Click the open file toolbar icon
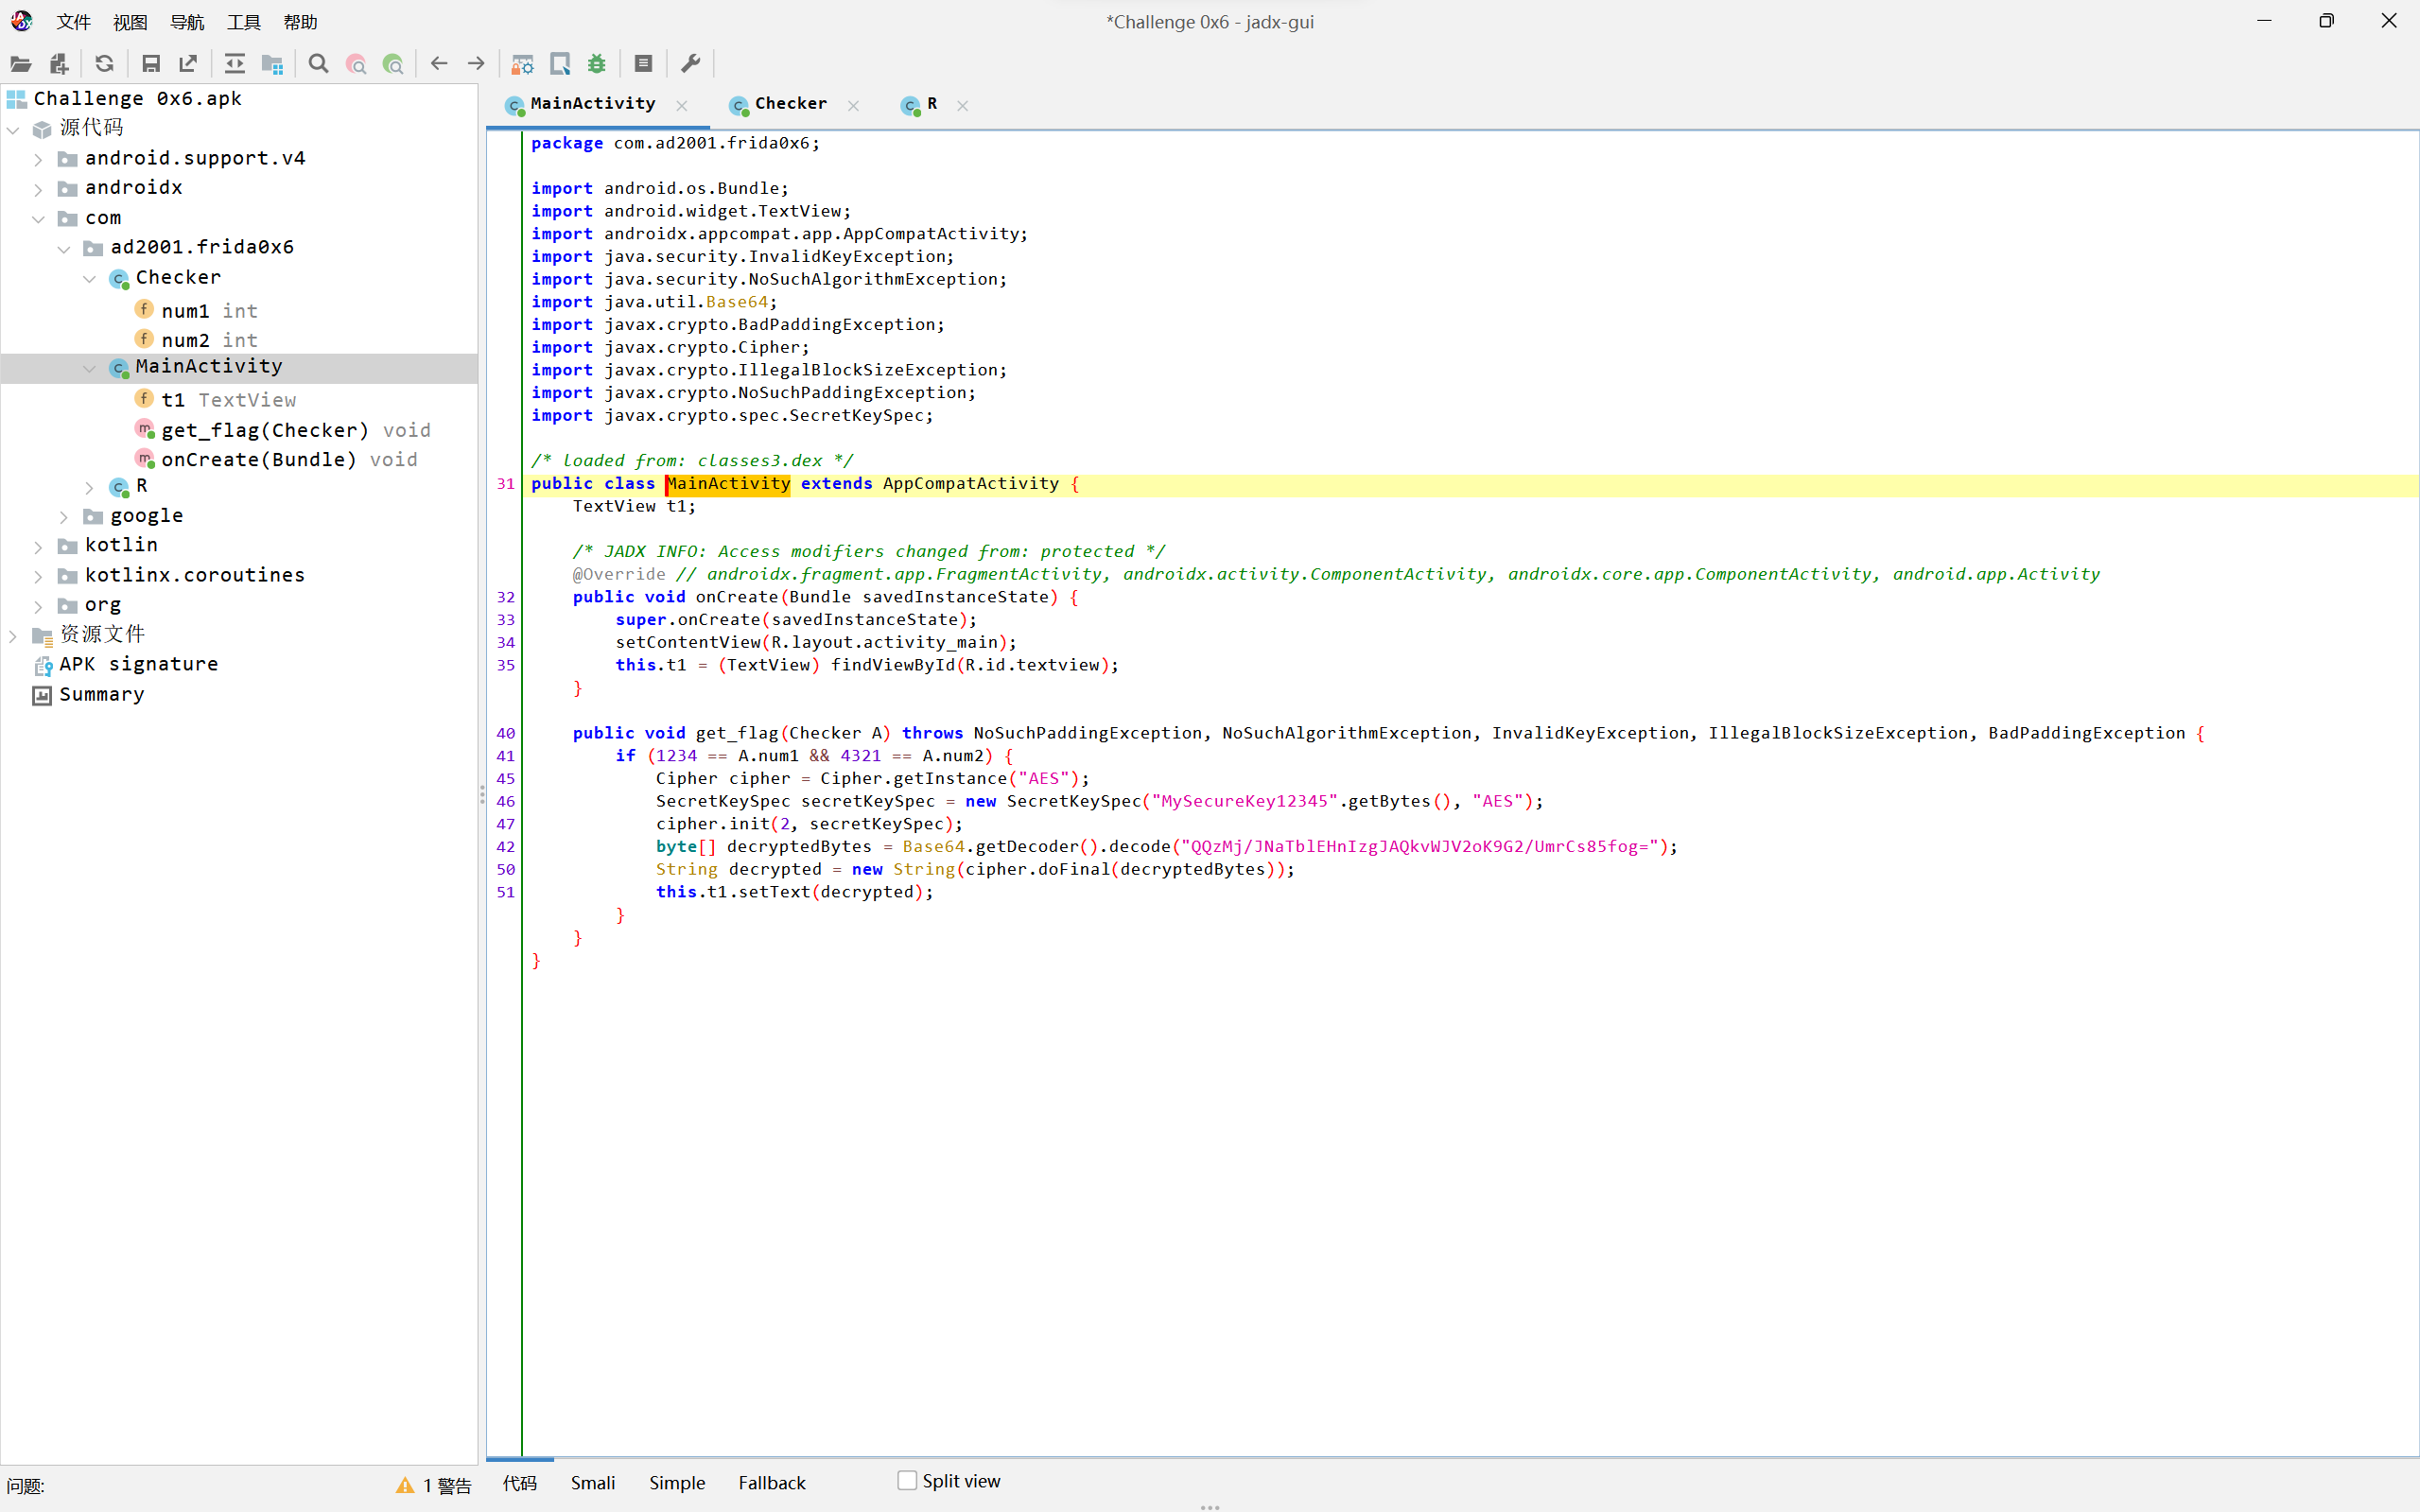This screenshot has width=2420, height=1512. pos(20,64)
